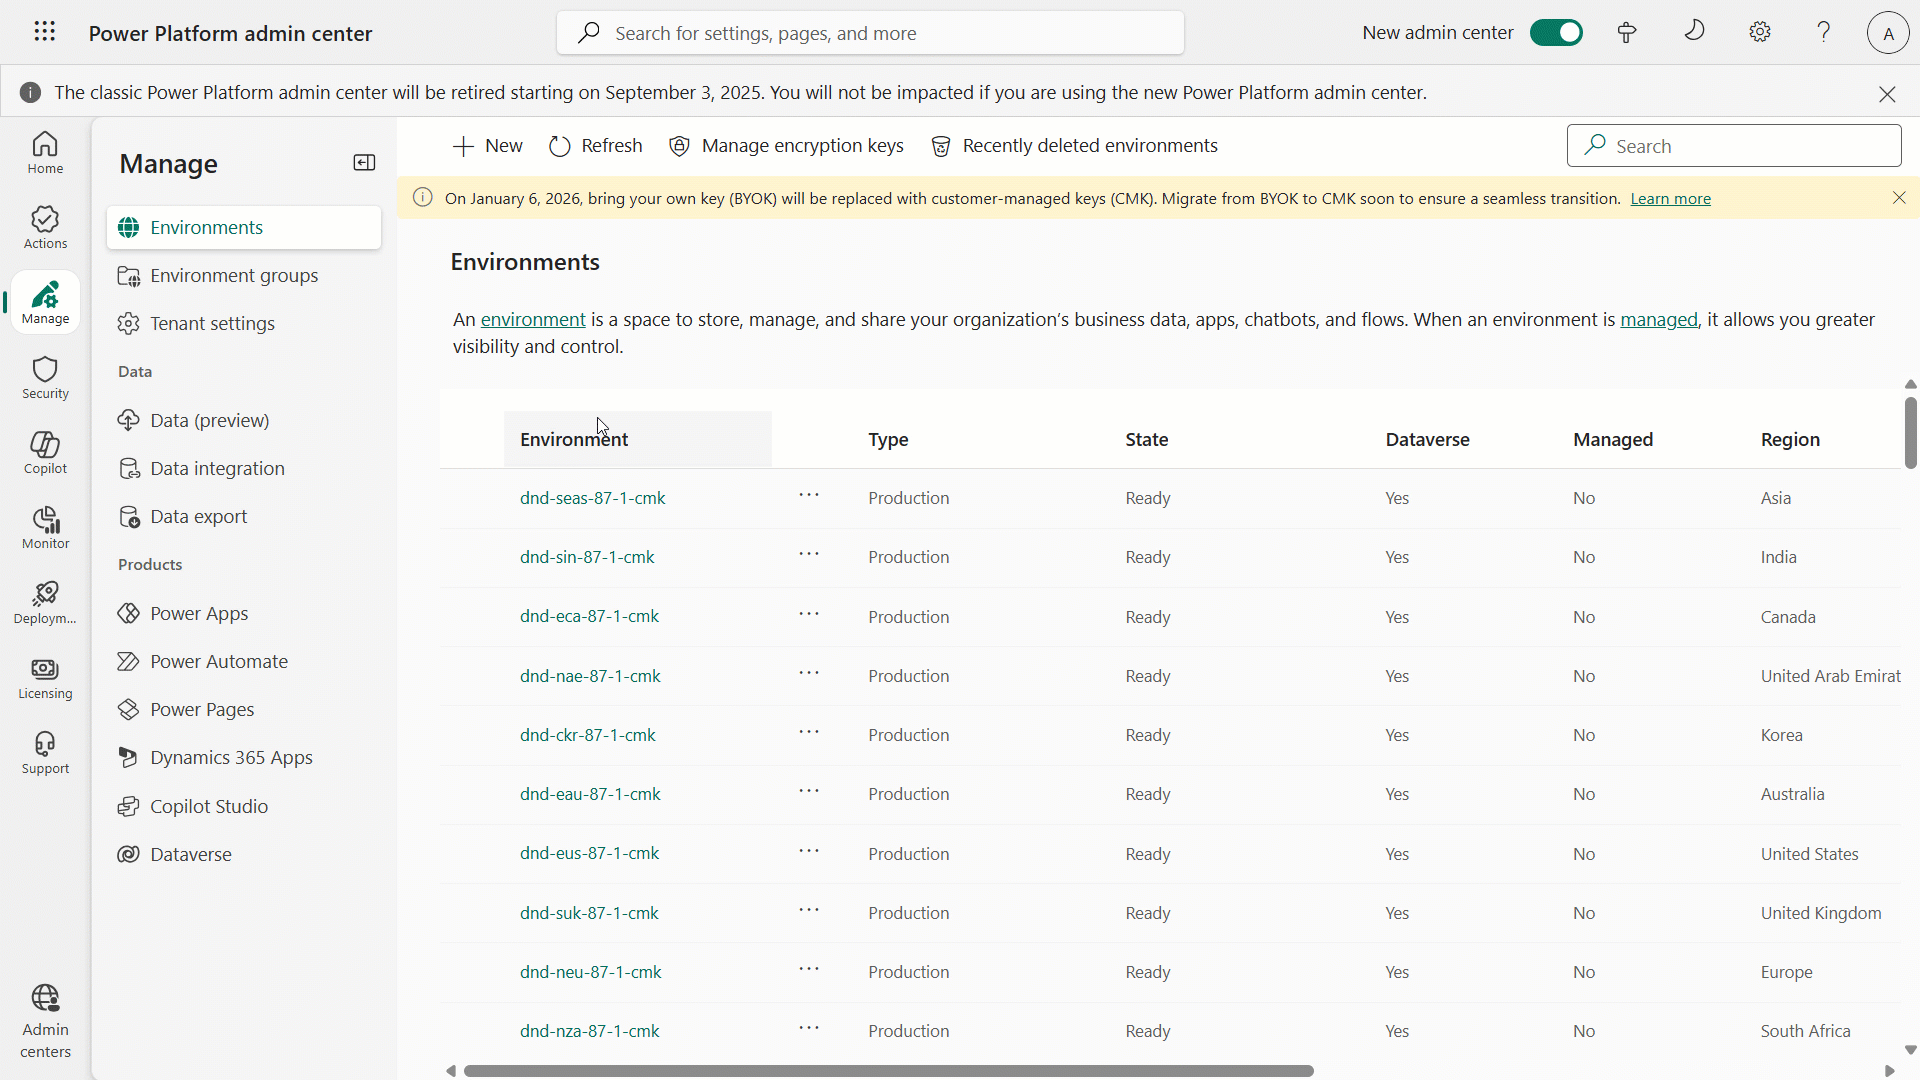Click the Support headset icon
The image size is (1920, 1080).
pos(45,752)
